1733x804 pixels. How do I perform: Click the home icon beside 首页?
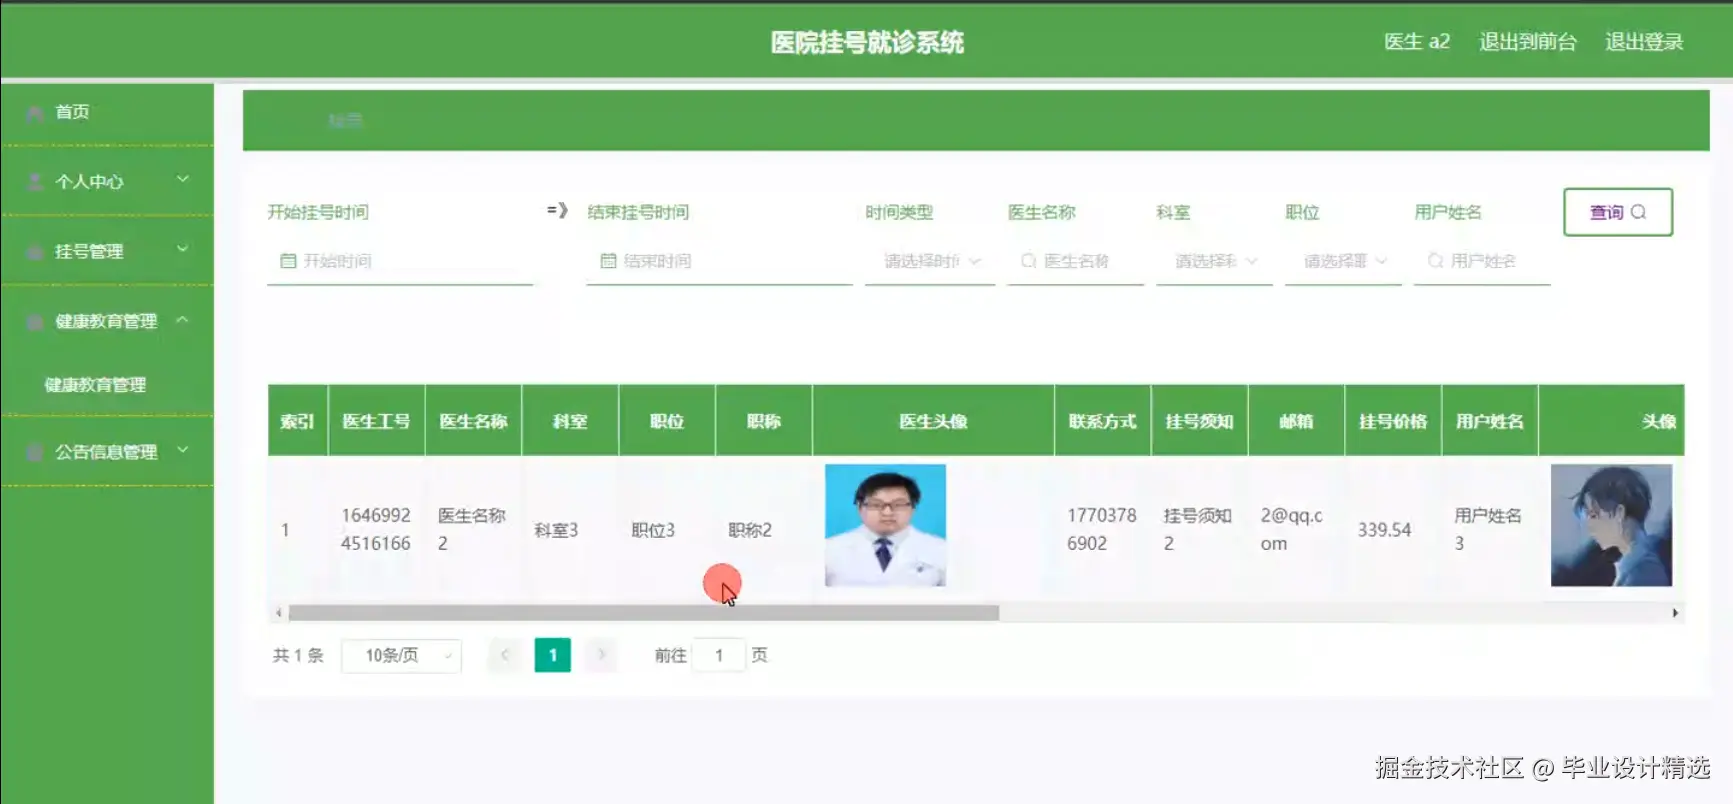coord(35,113)
